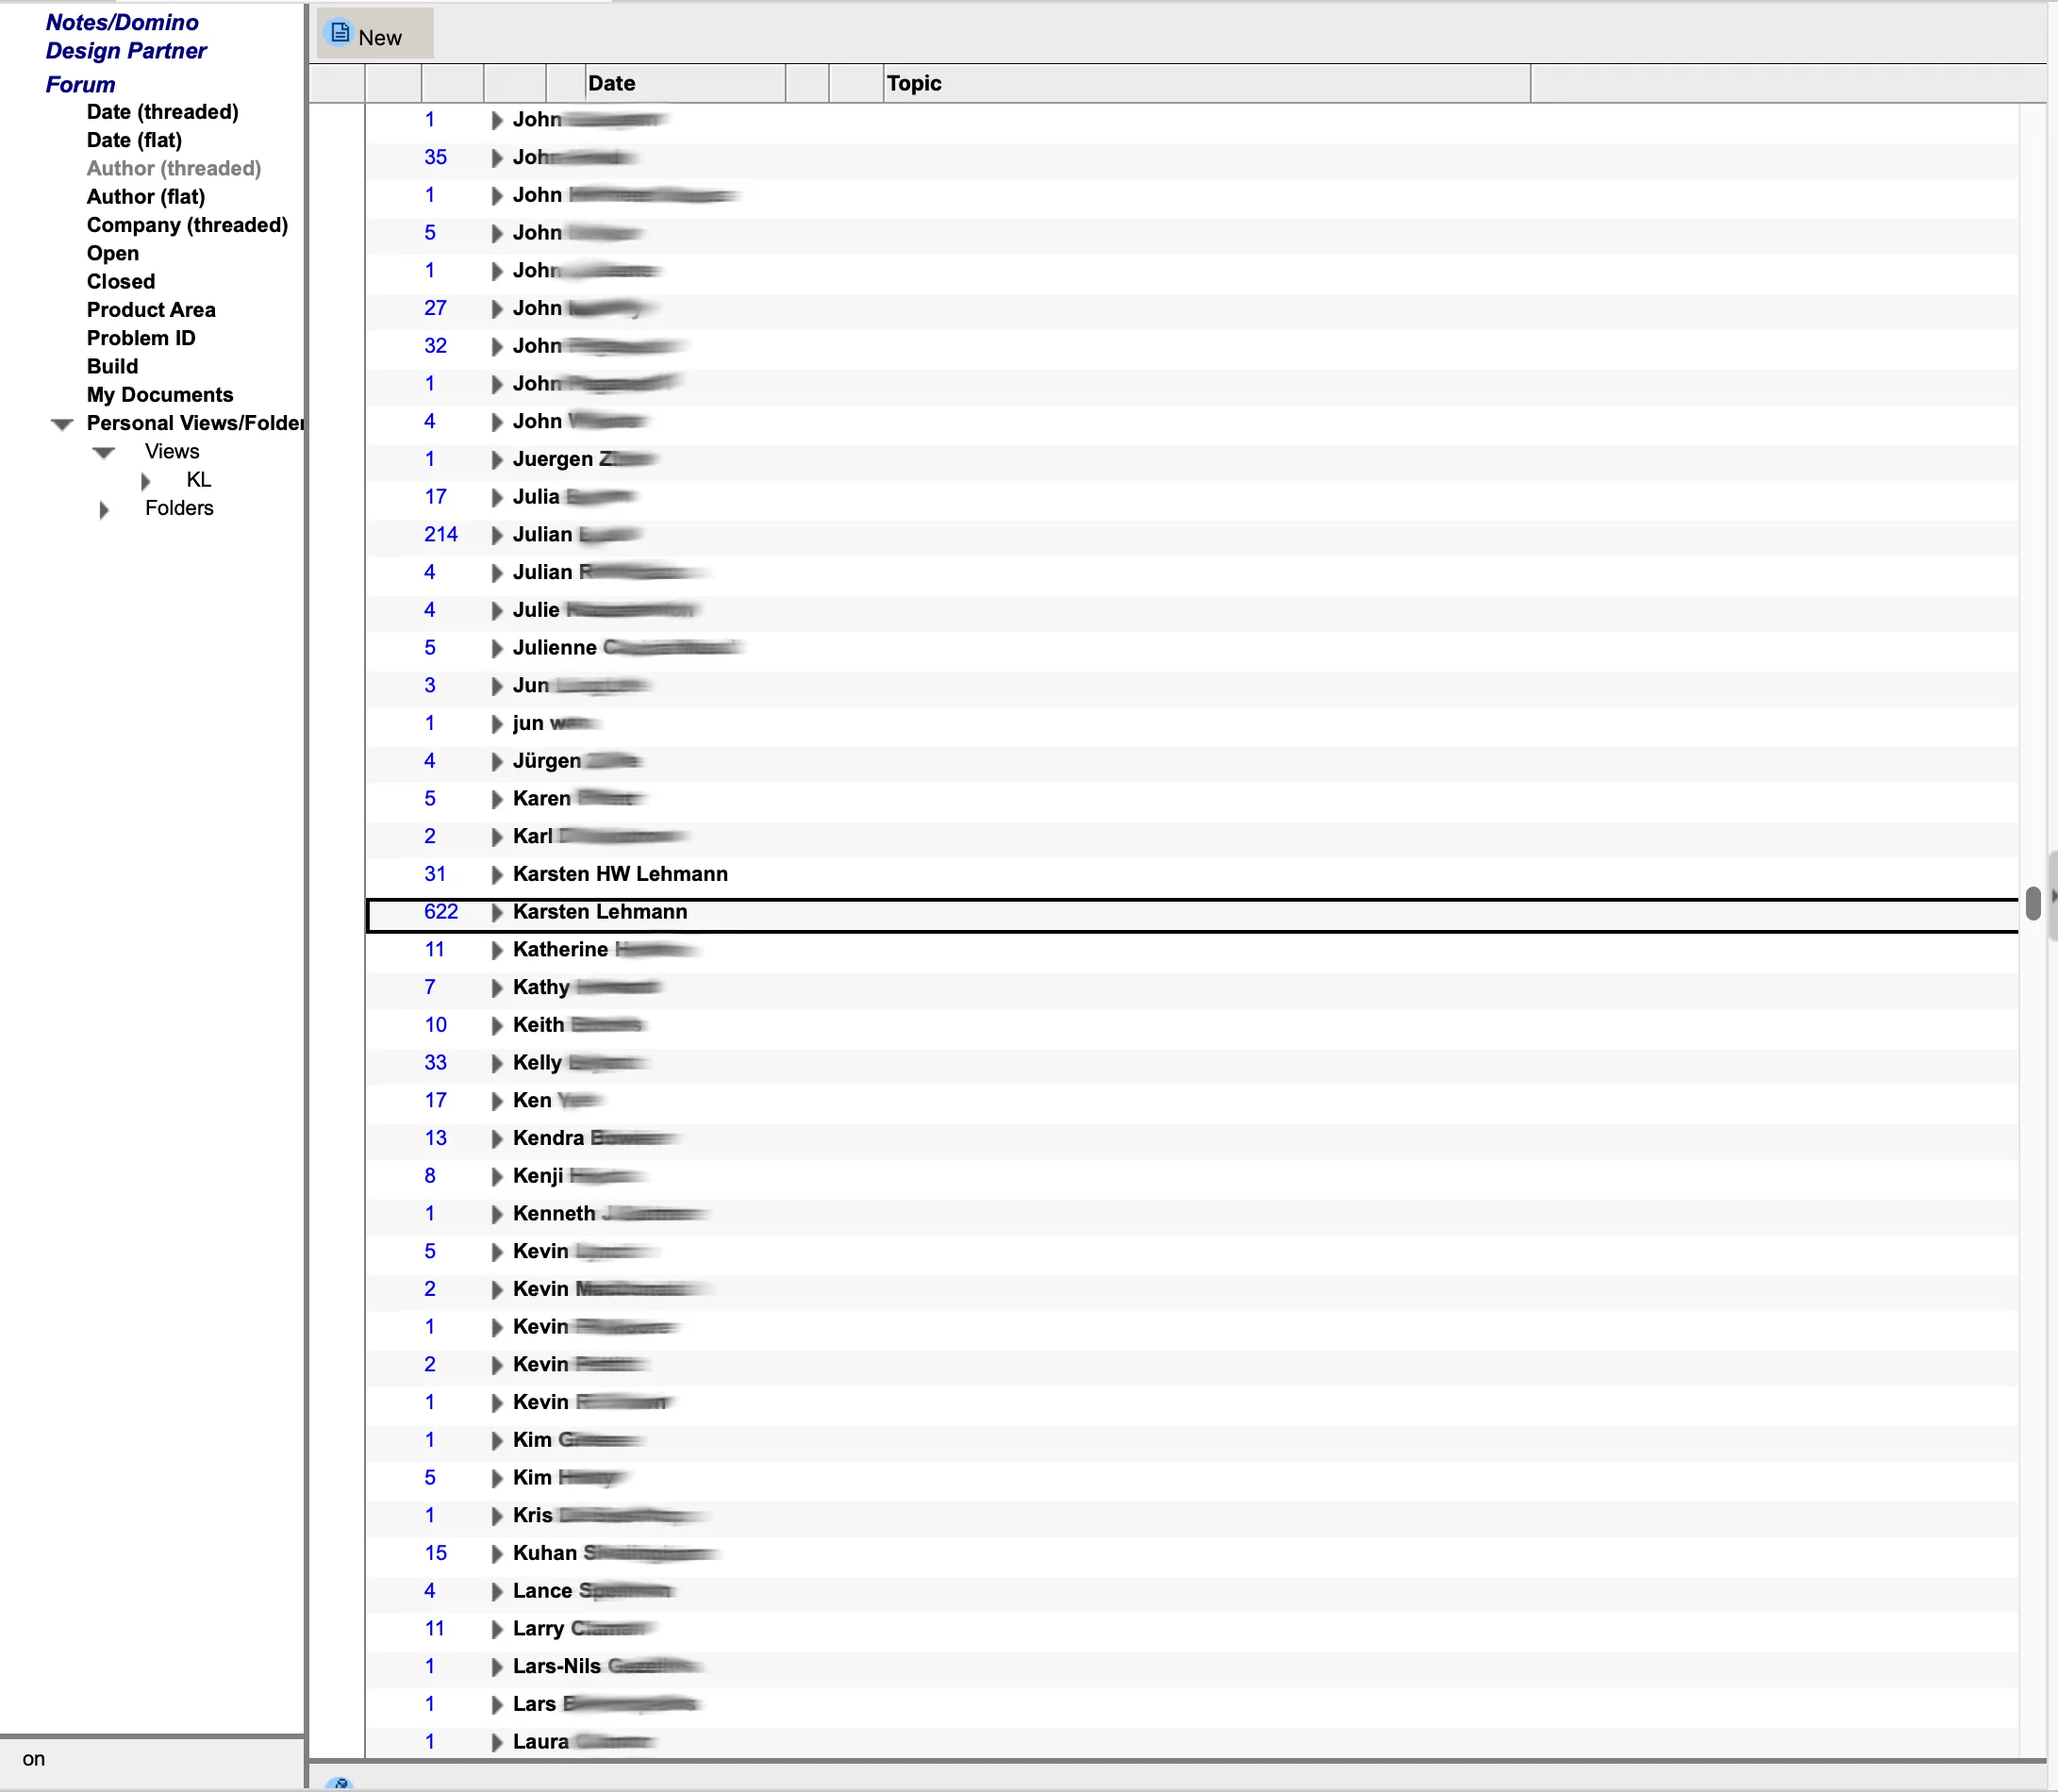Select the Kendra row

pyautogui.click(x=1191, y=1138)
